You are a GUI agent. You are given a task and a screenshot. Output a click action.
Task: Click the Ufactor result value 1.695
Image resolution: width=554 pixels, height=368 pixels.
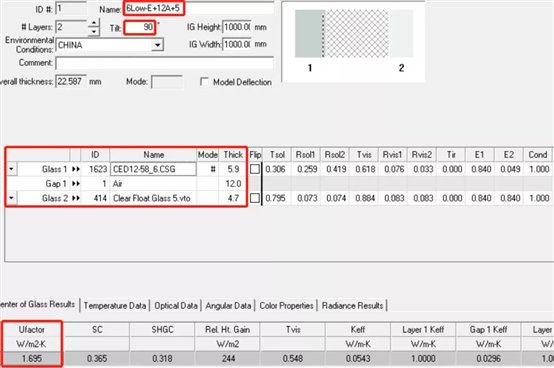32,358
